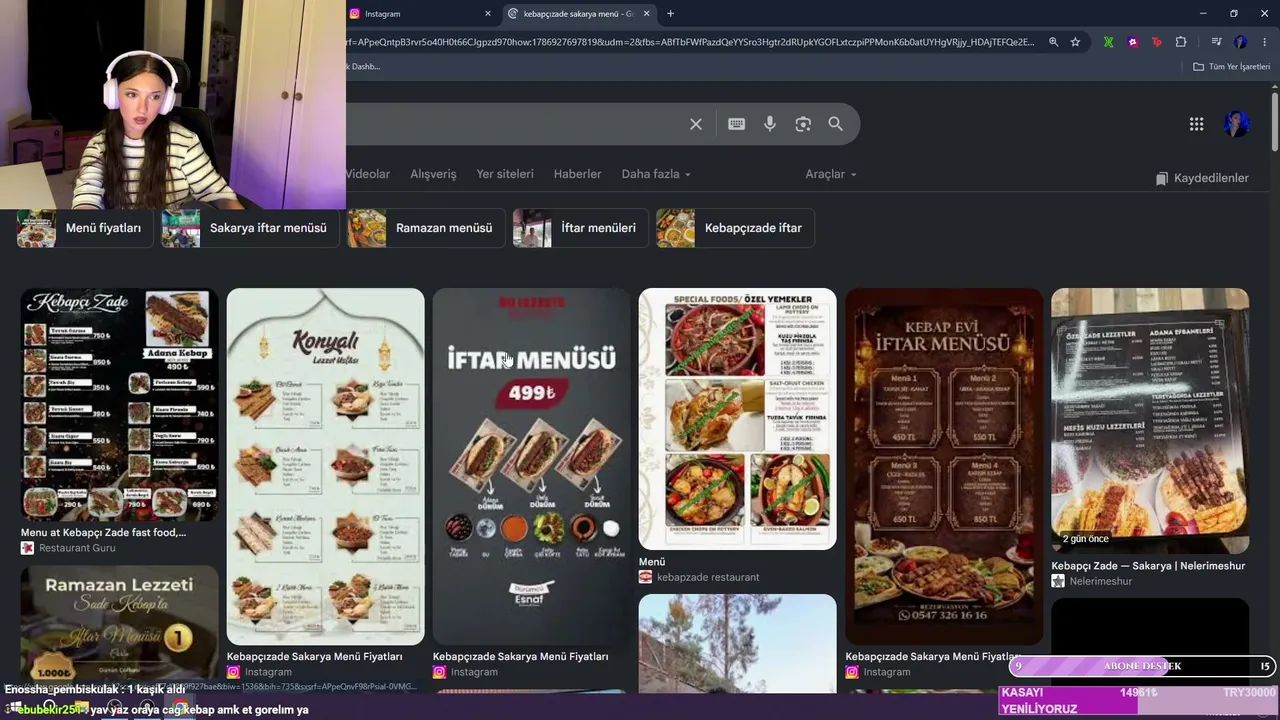Open the Restaurant Guru favicon
This screenshot has width=1280, height=720.
point(27,548)
